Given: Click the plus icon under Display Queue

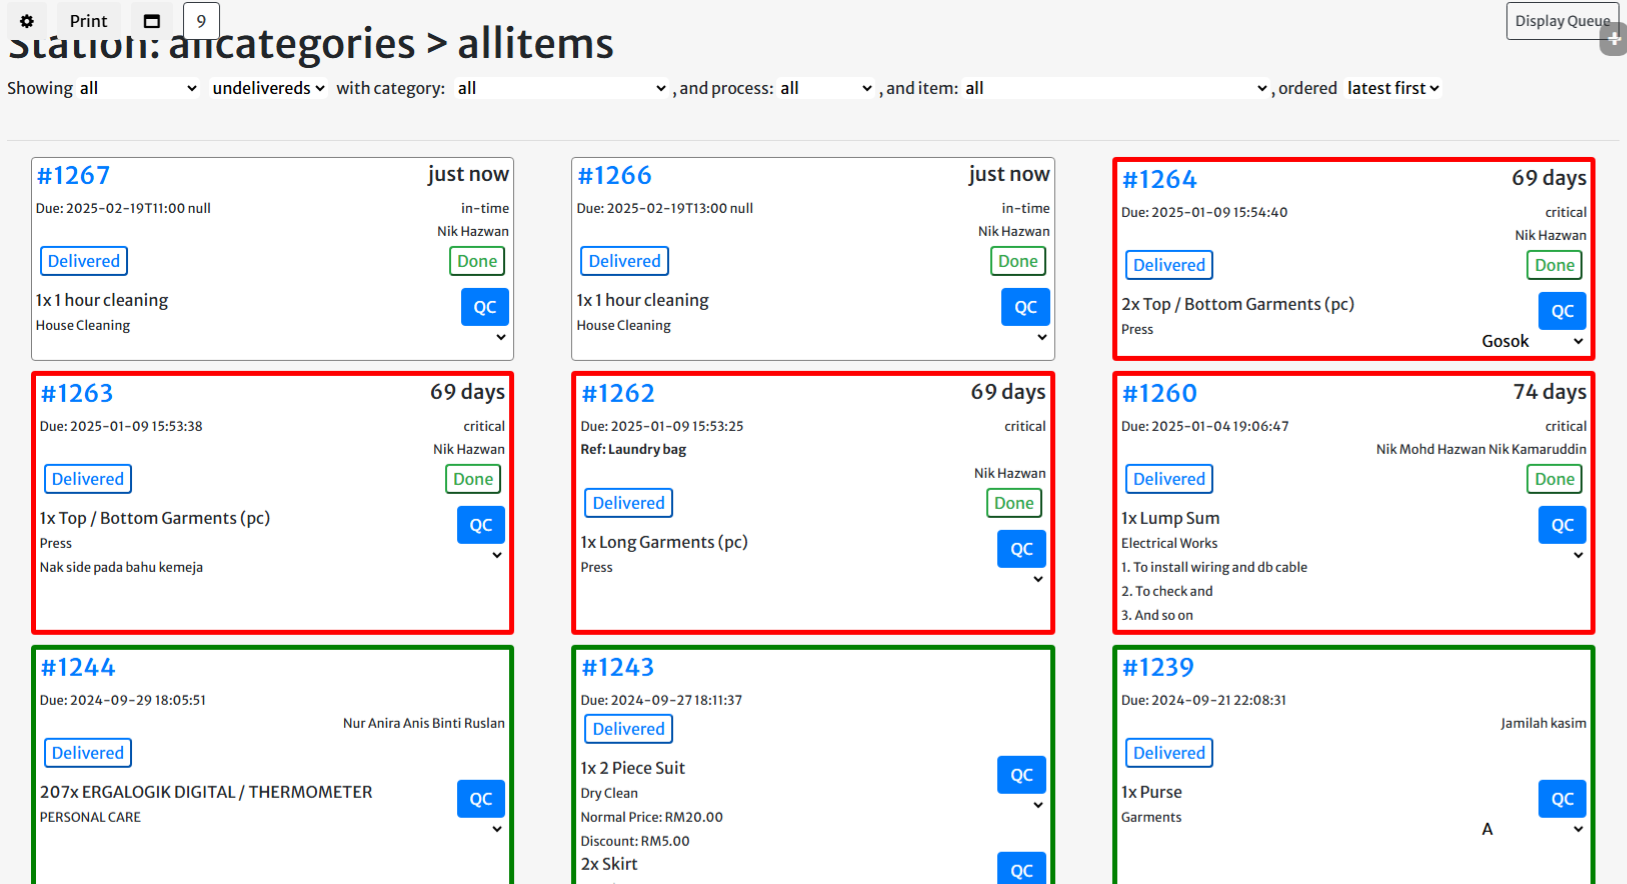Looking at the screenshot, I should (x=1614, y=40).
